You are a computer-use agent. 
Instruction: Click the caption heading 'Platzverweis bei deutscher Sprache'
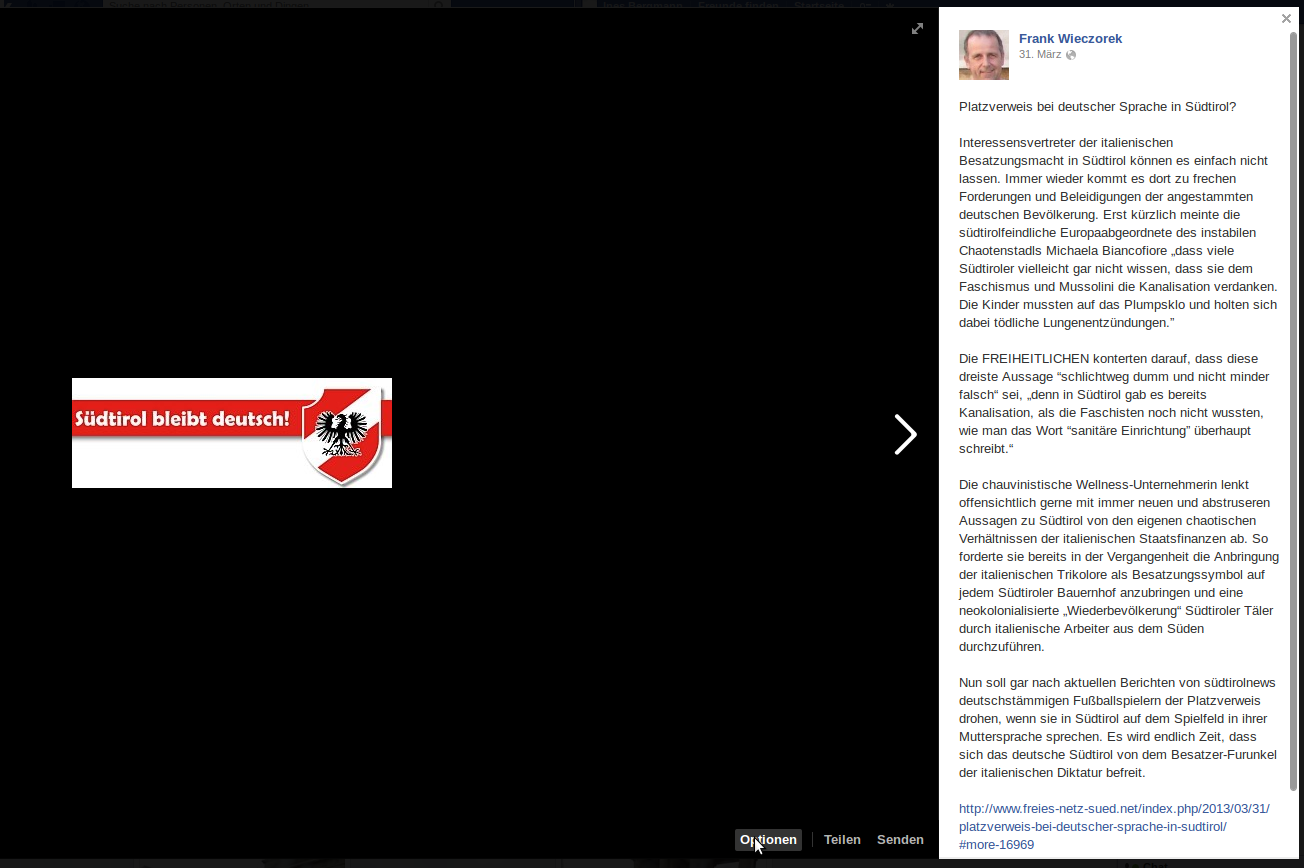[1097, 106]
